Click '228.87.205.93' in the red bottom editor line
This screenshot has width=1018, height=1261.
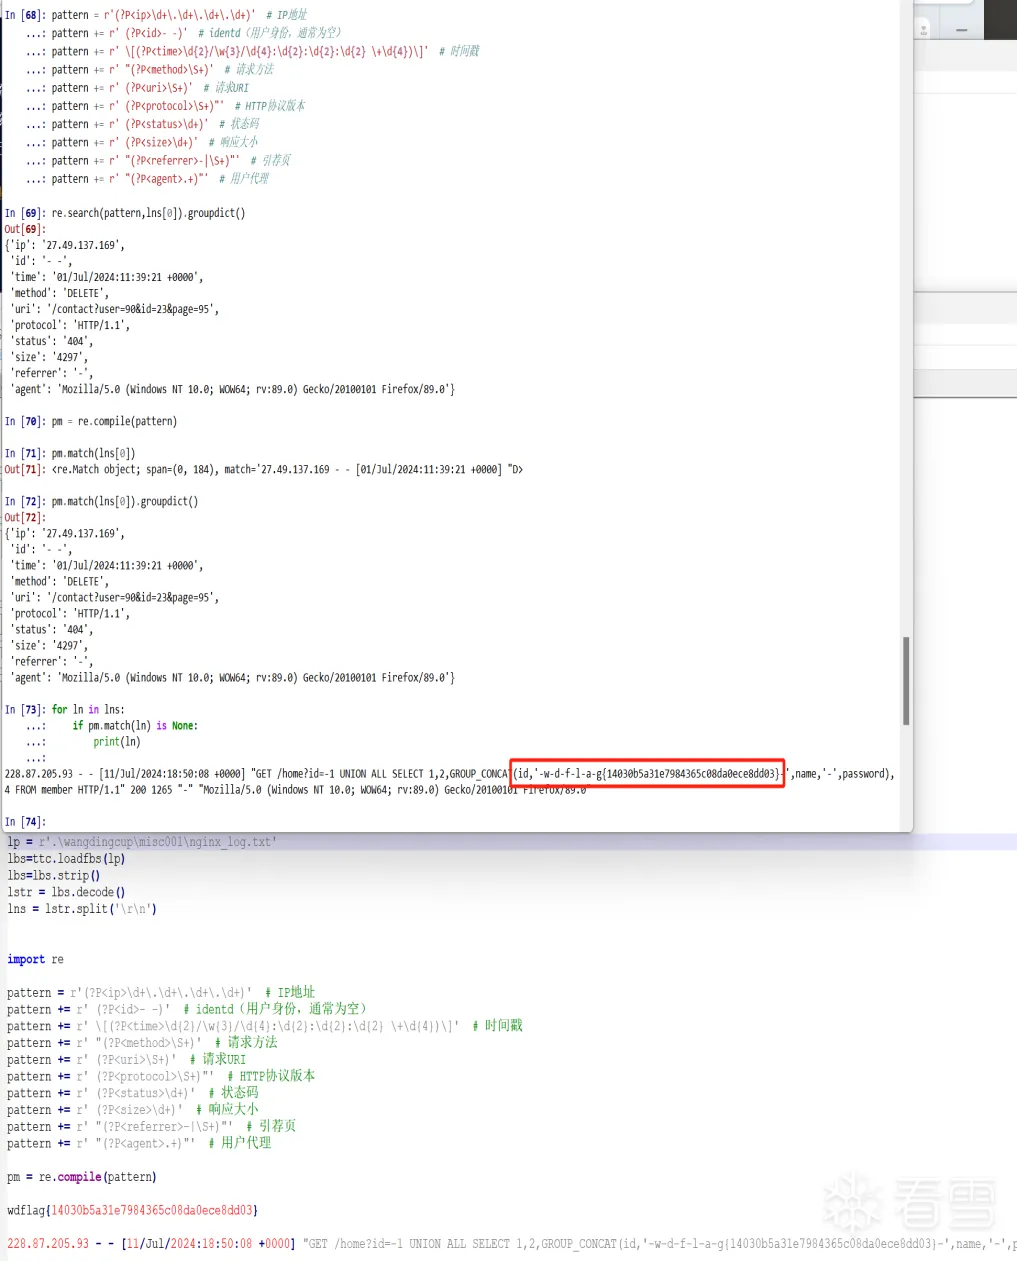tap(48, 1244)
